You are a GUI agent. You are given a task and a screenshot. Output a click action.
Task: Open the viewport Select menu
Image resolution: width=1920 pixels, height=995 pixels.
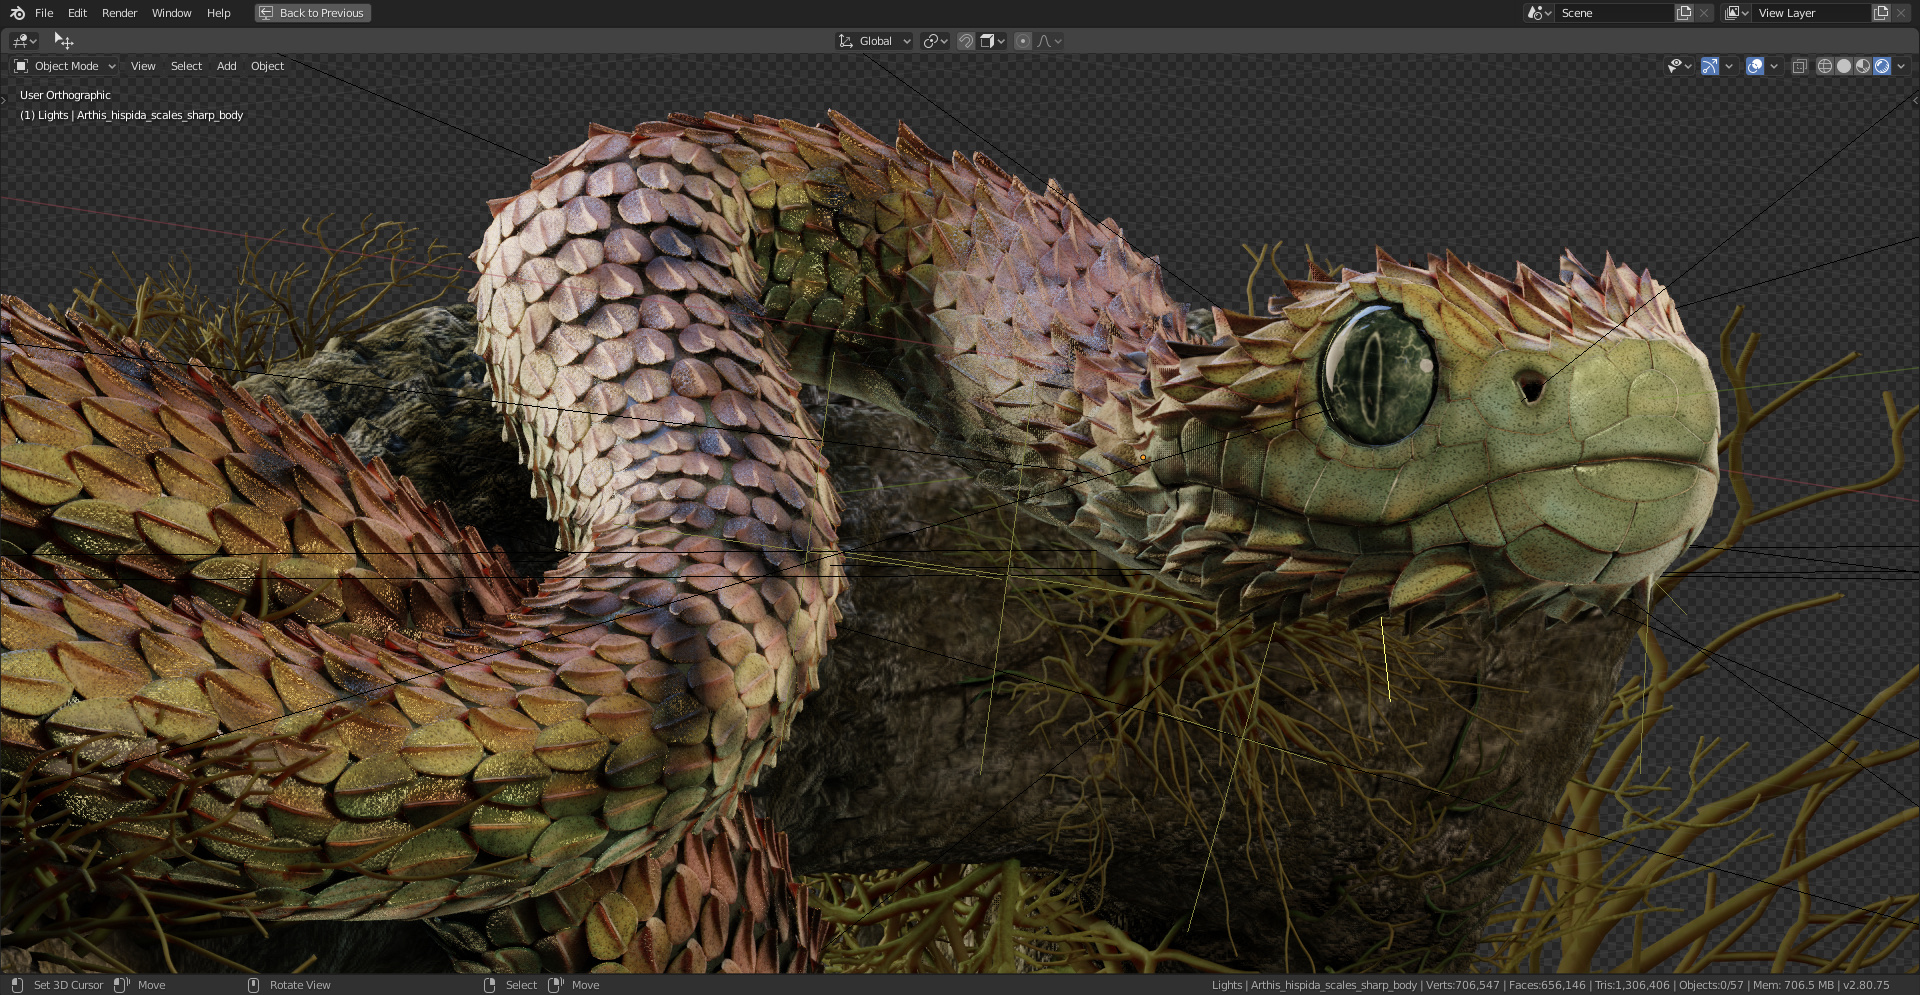point(186,66)
